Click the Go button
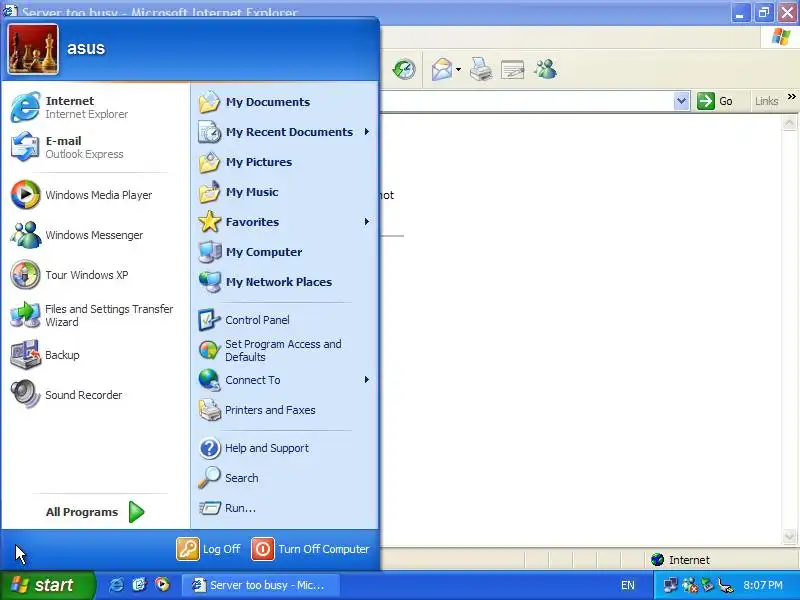The image size is (800, 600). pyautogui.click(x=715, y=101)
